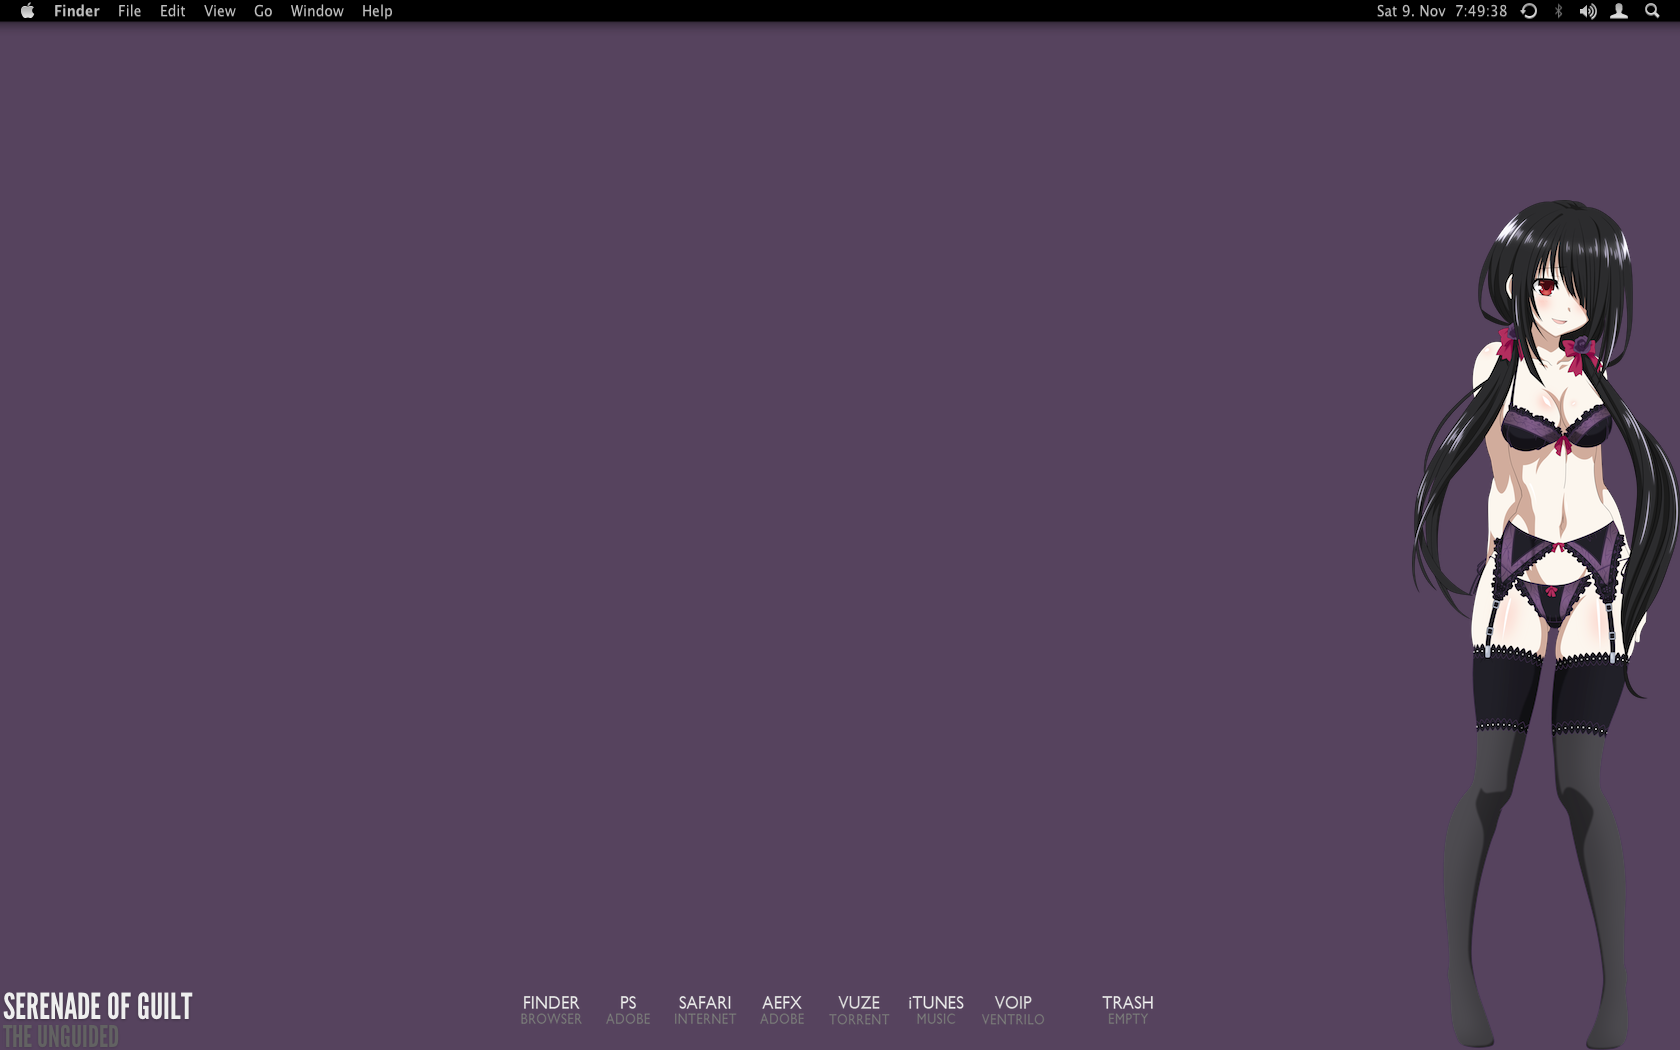Launch the VUZE torrent dock item
Image resolution: width=1680 pixels, height=1050 pixels.
pos(859,1009)
